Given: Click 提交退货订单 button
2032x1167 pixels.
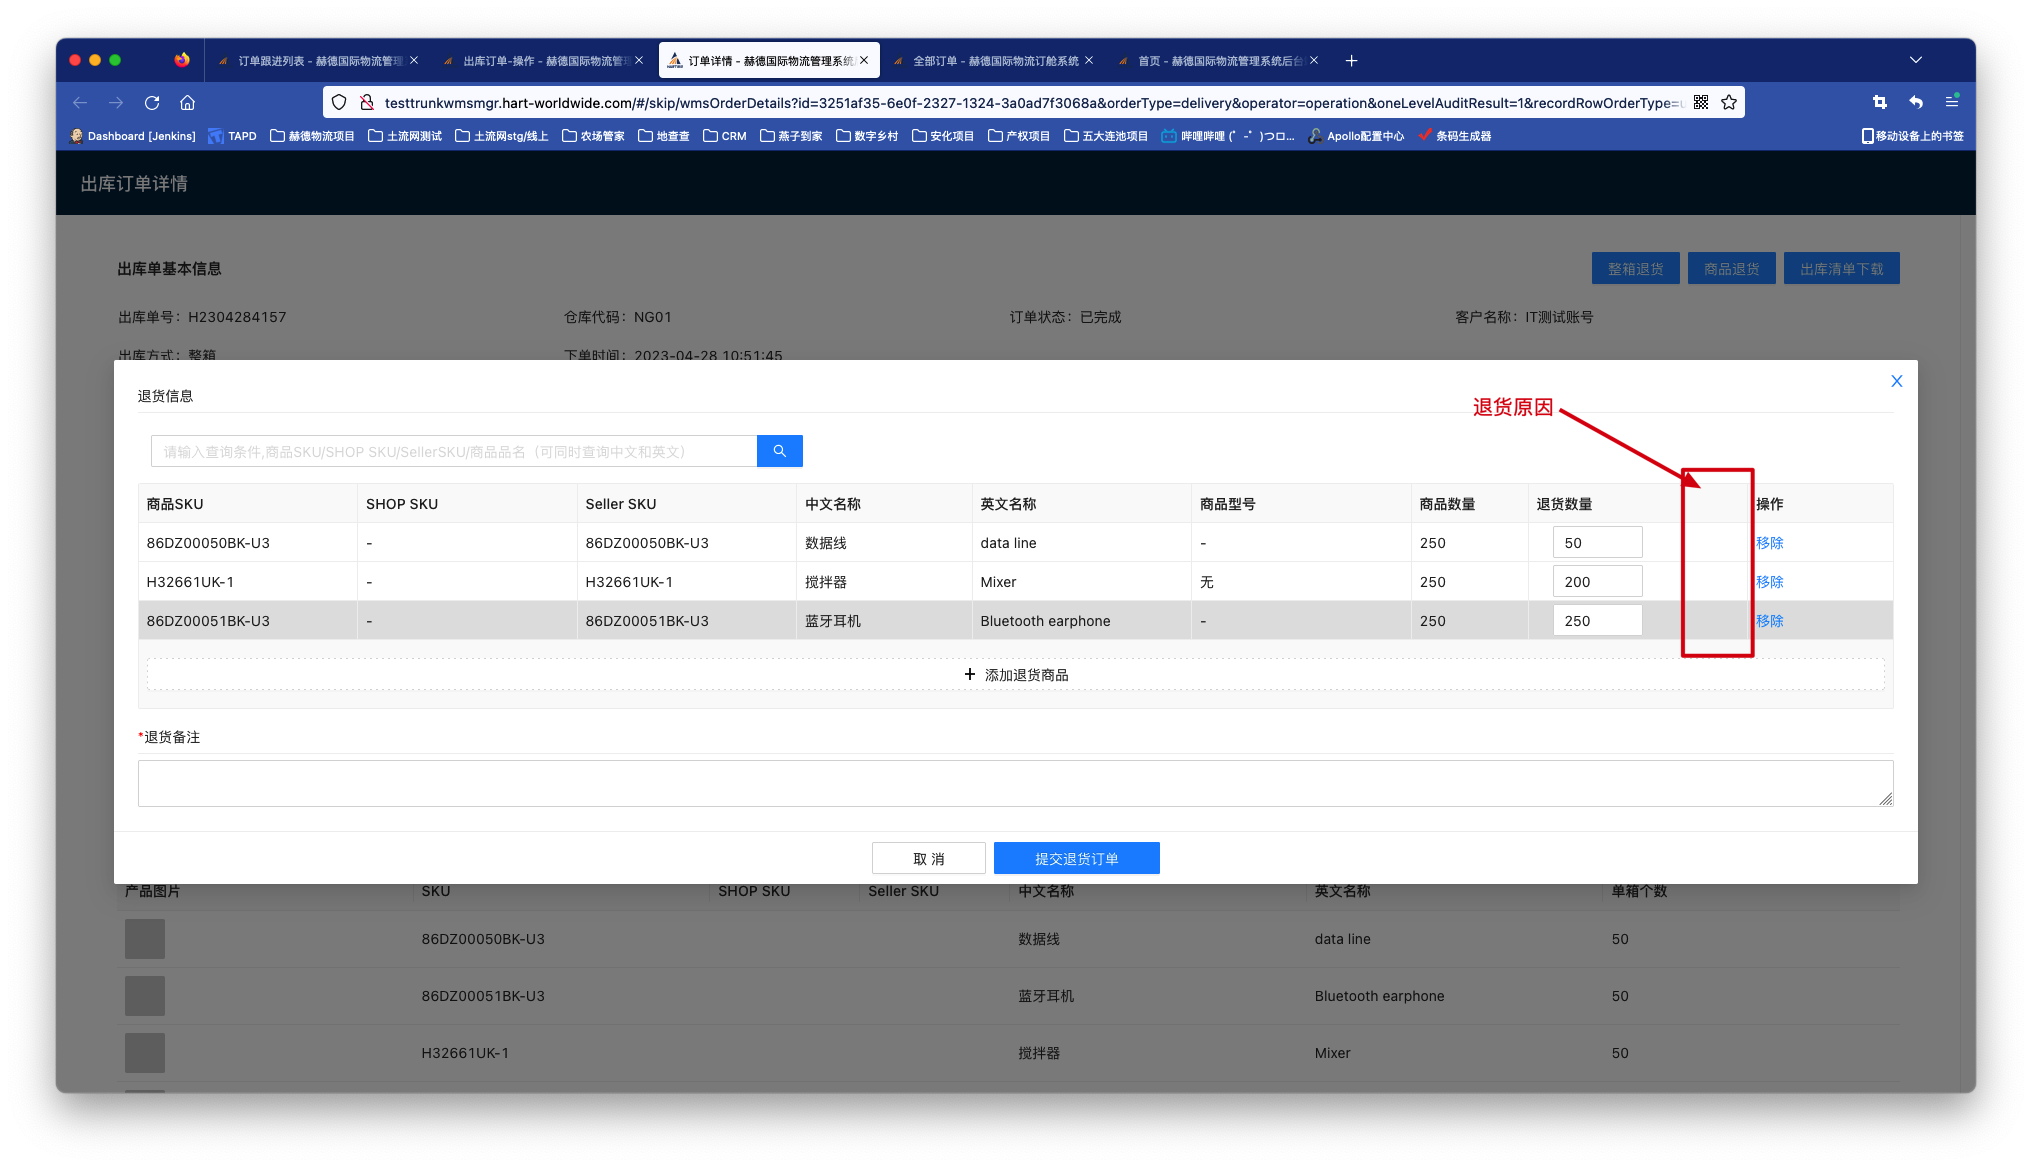Looking at the screenshot, I should (x=1076, y=858).
